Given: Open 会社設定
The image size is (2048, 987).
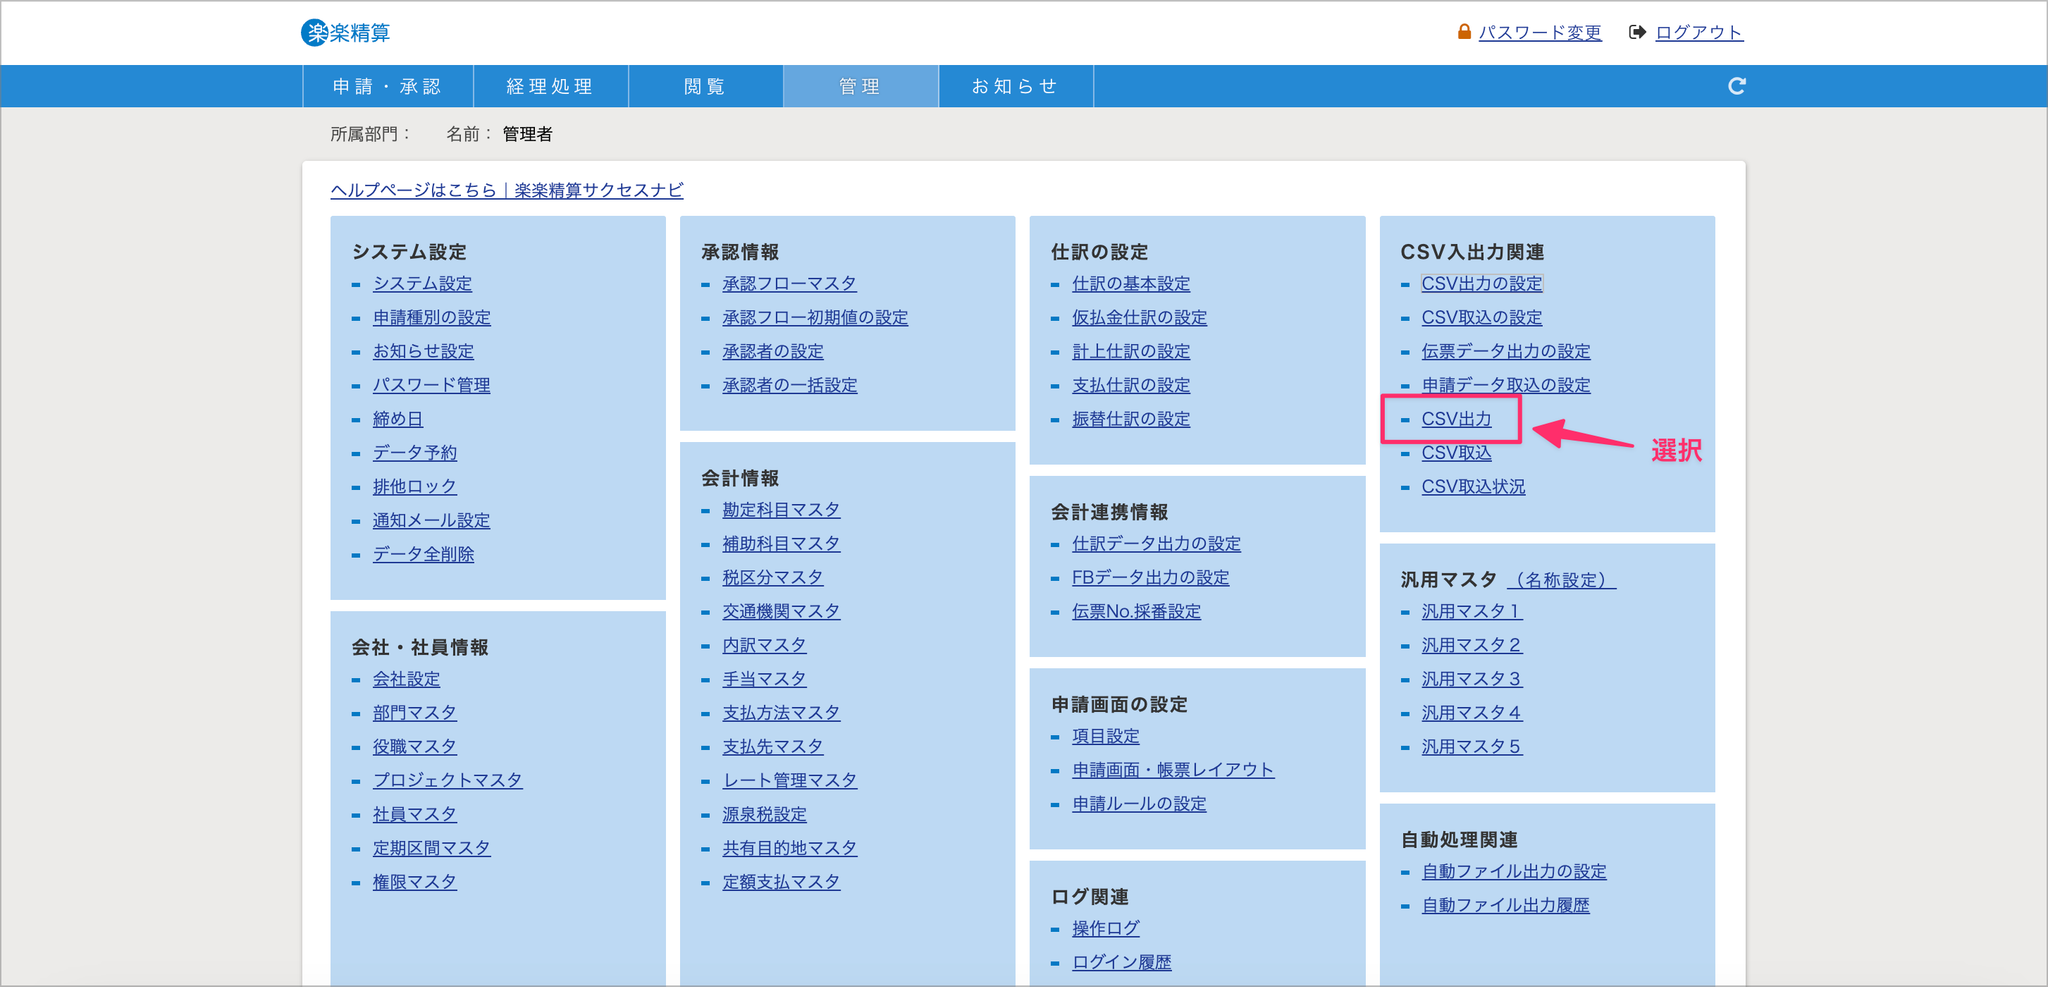Looking at the screenshot, I should pyautogui.click(x=406, y=679).
